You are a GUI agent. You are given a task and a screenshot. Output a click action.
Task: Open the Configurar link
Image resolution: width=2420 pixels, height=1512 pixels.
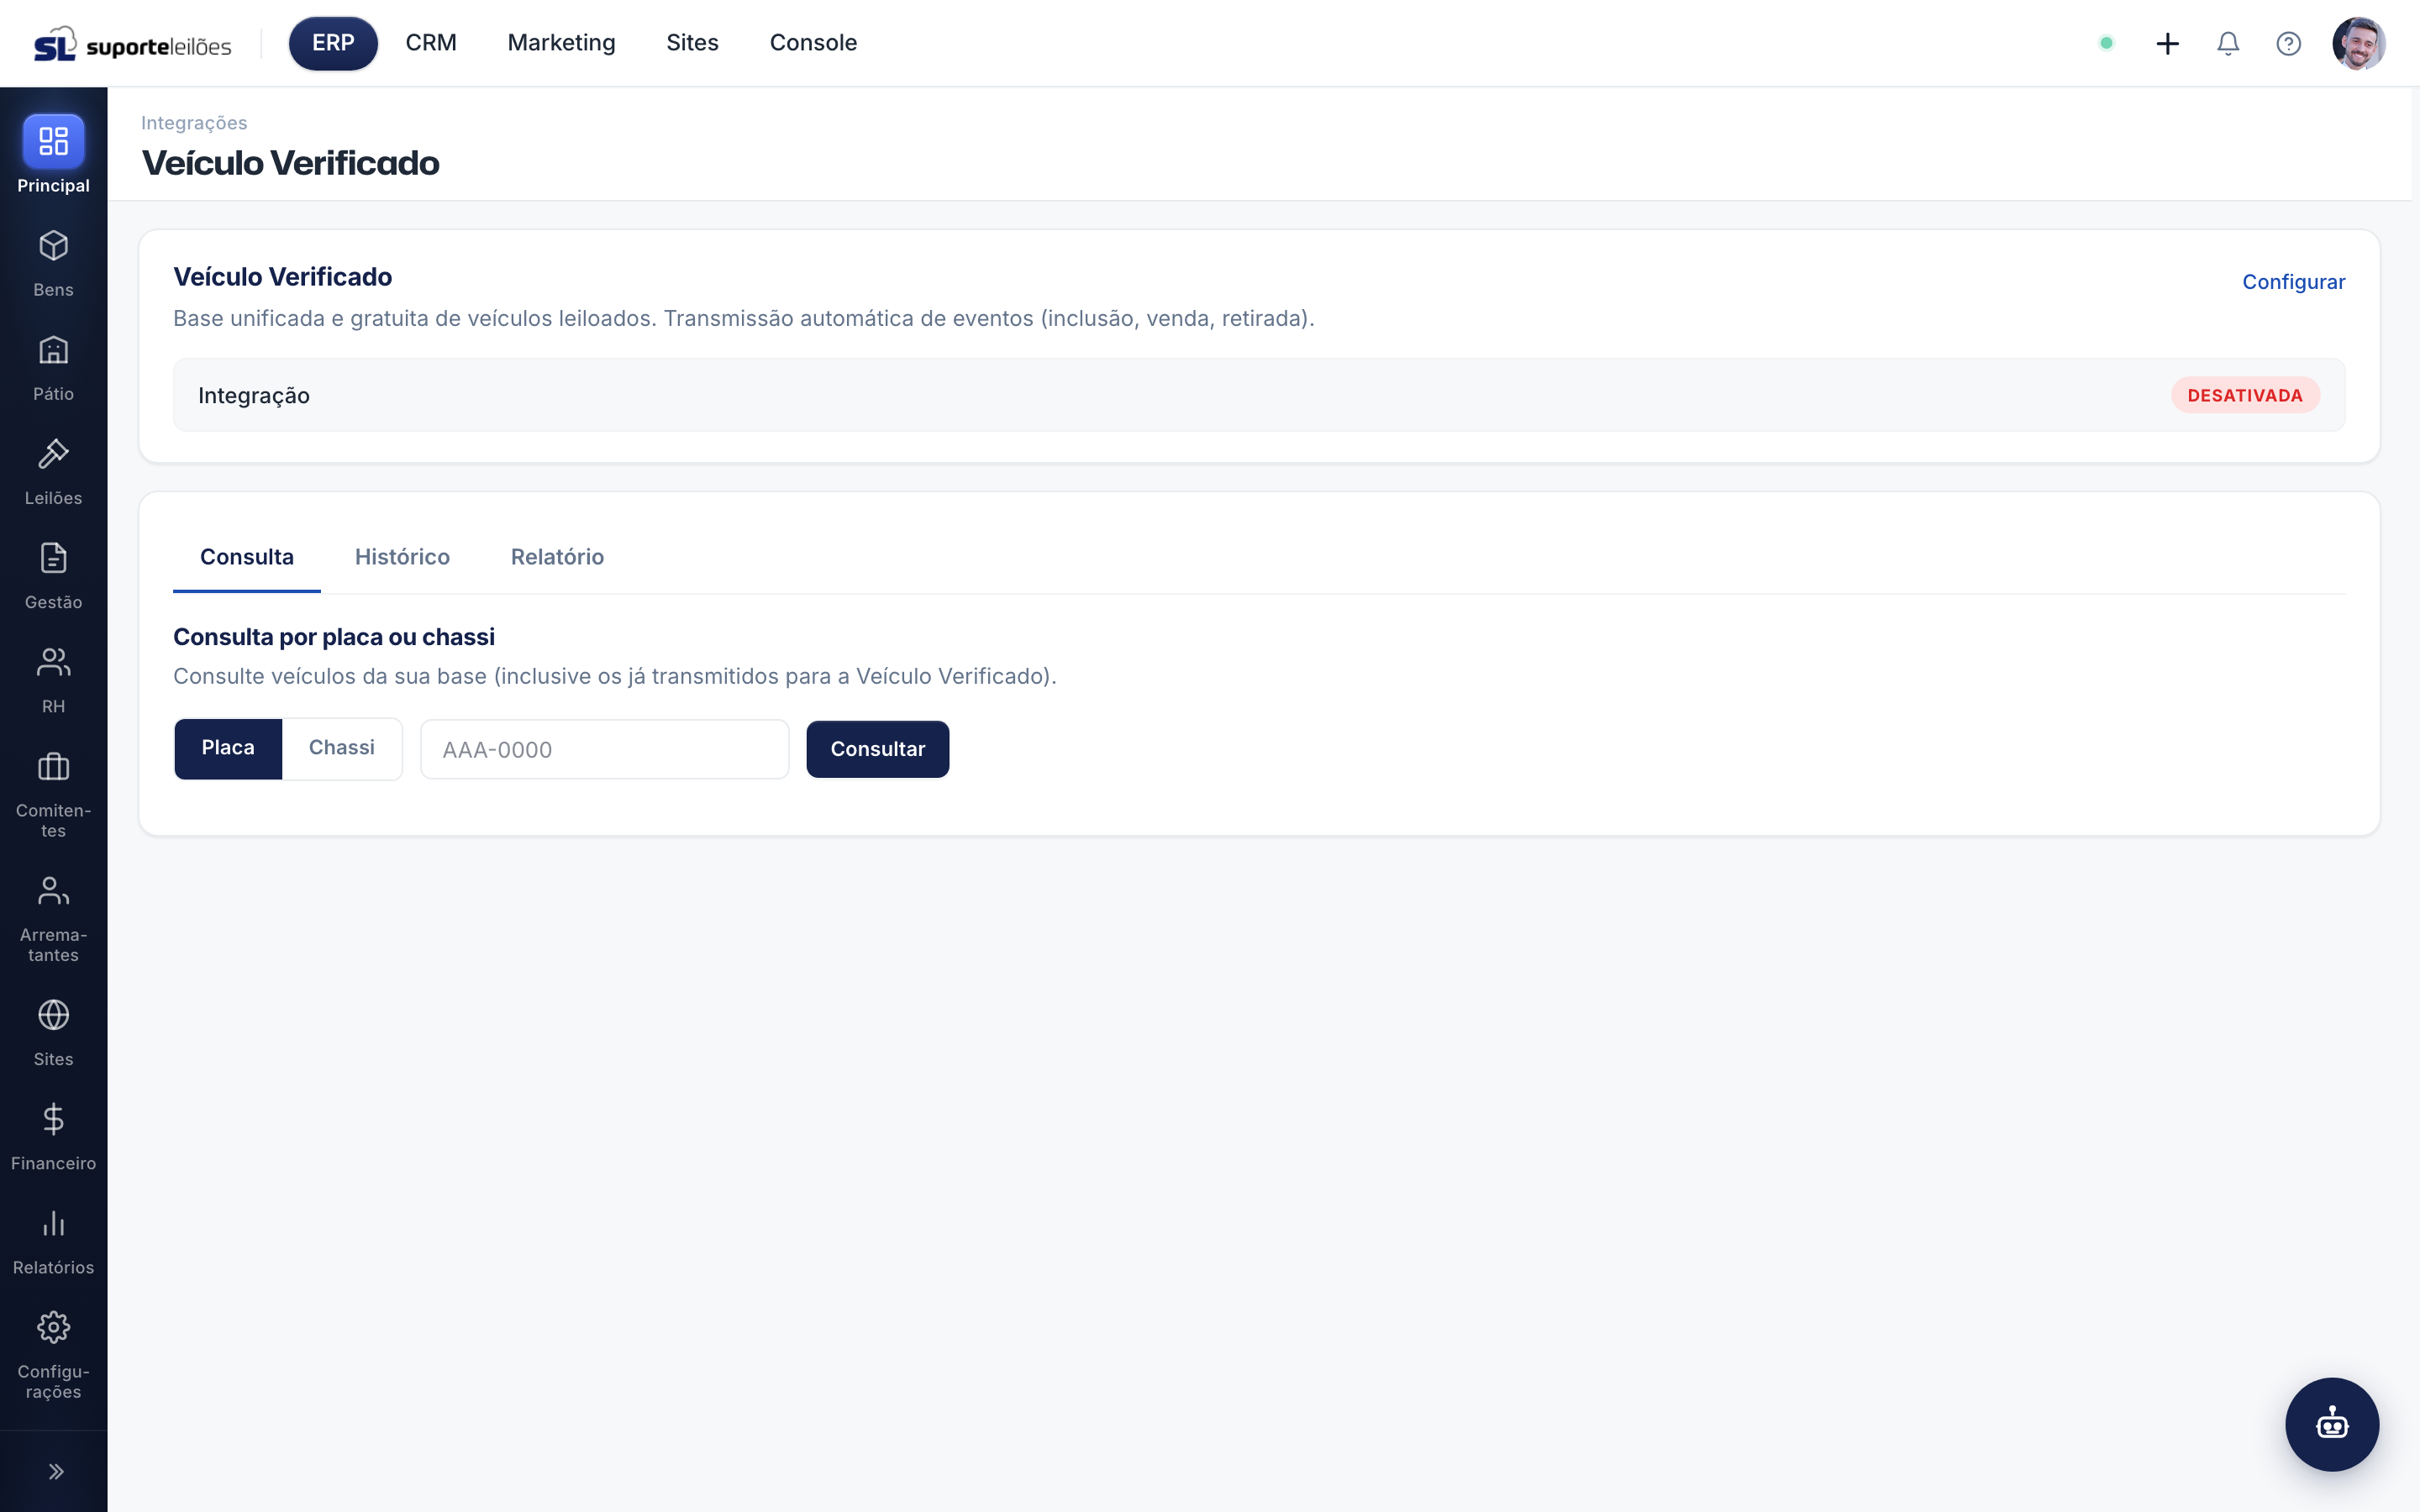coord(2293,282)
